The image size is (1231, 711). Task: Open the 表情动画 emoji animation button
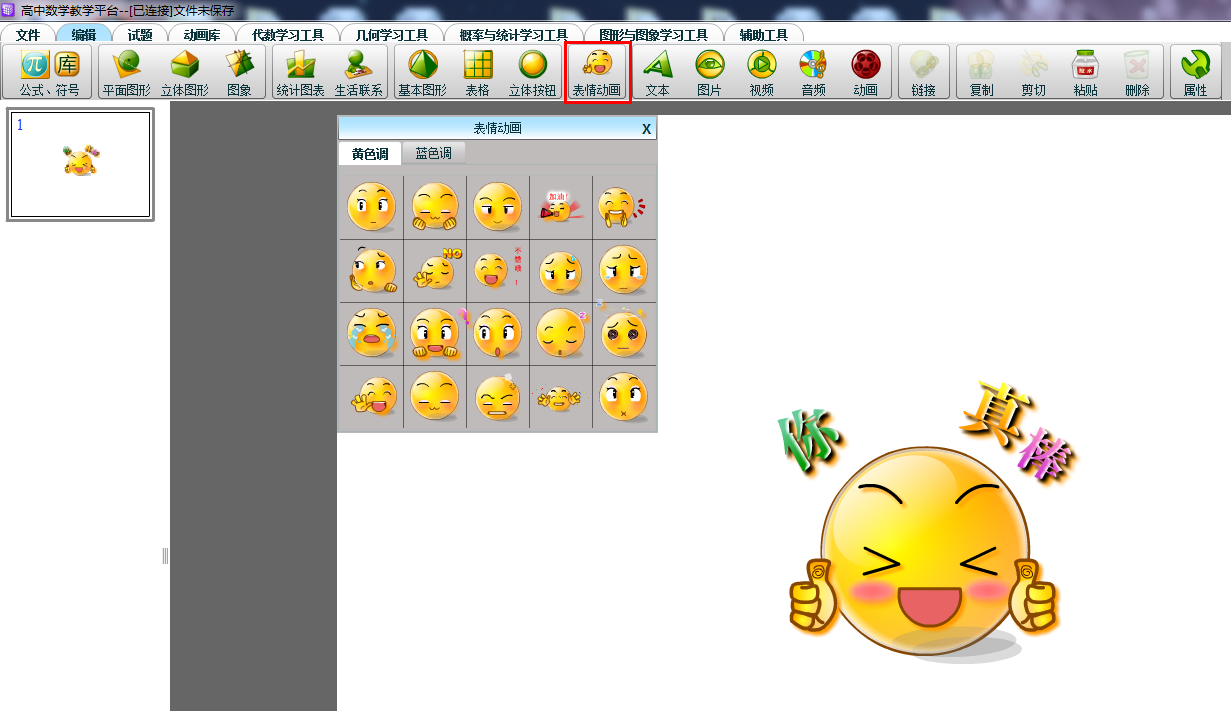596,72
